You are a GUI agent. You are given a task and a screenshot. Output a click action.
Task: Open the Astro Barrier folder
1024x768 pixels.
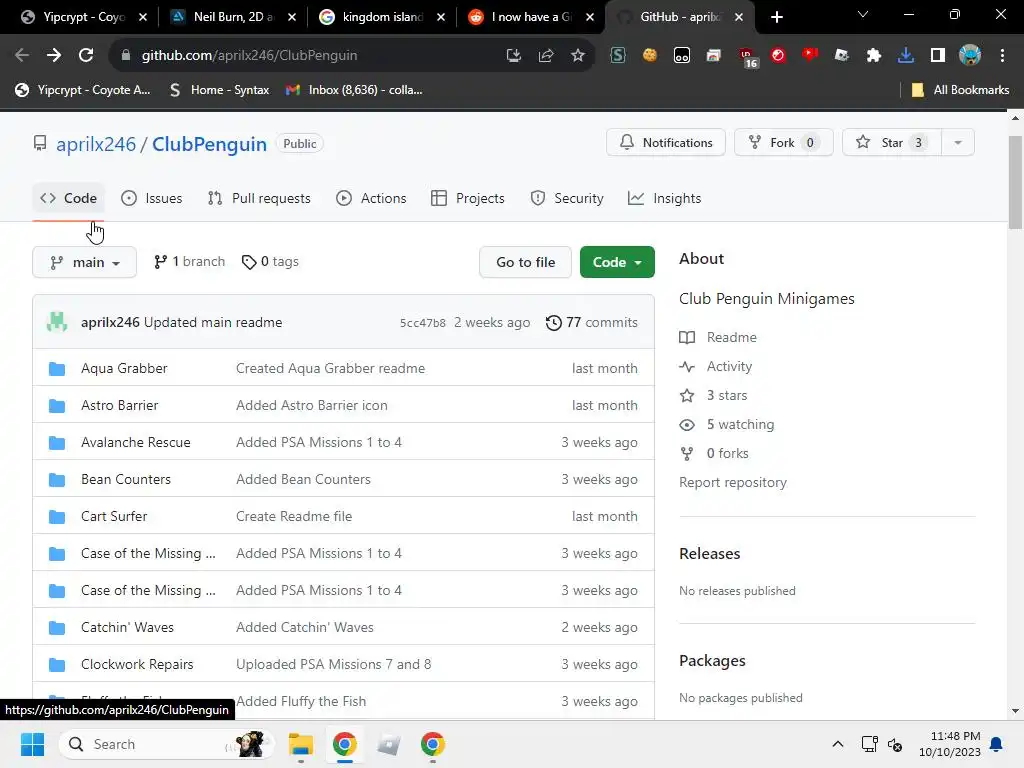pos(120,406)
